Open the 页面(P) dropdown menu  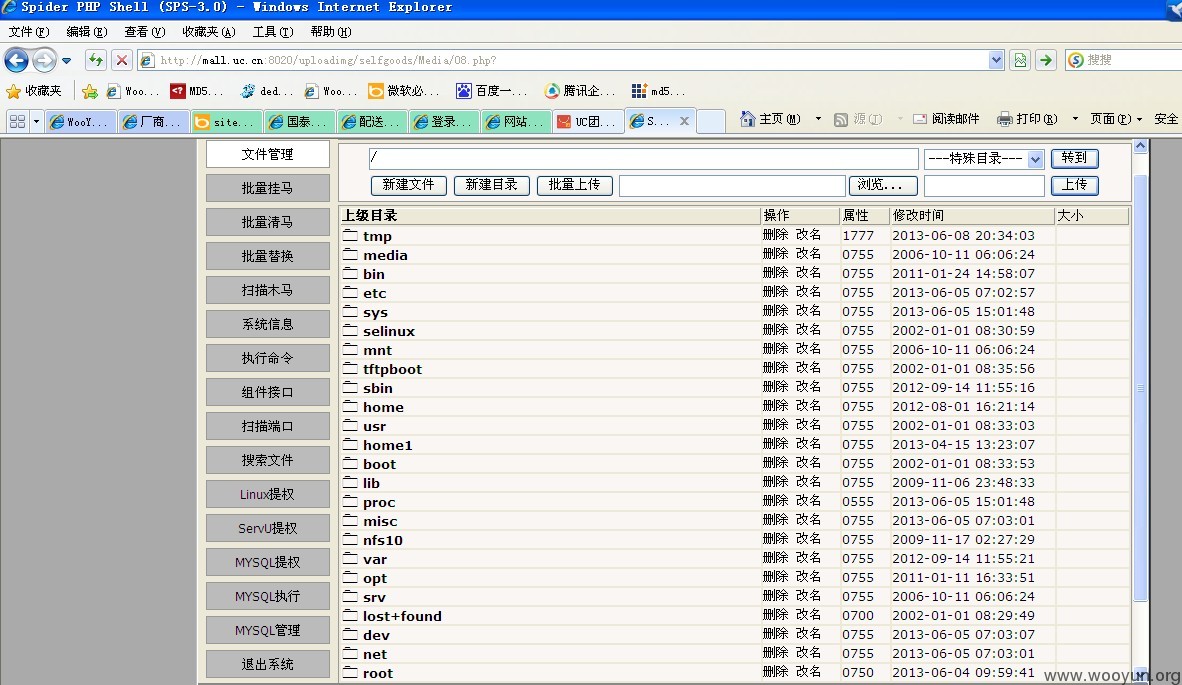pyautogui.click(x=1116, y=119)
